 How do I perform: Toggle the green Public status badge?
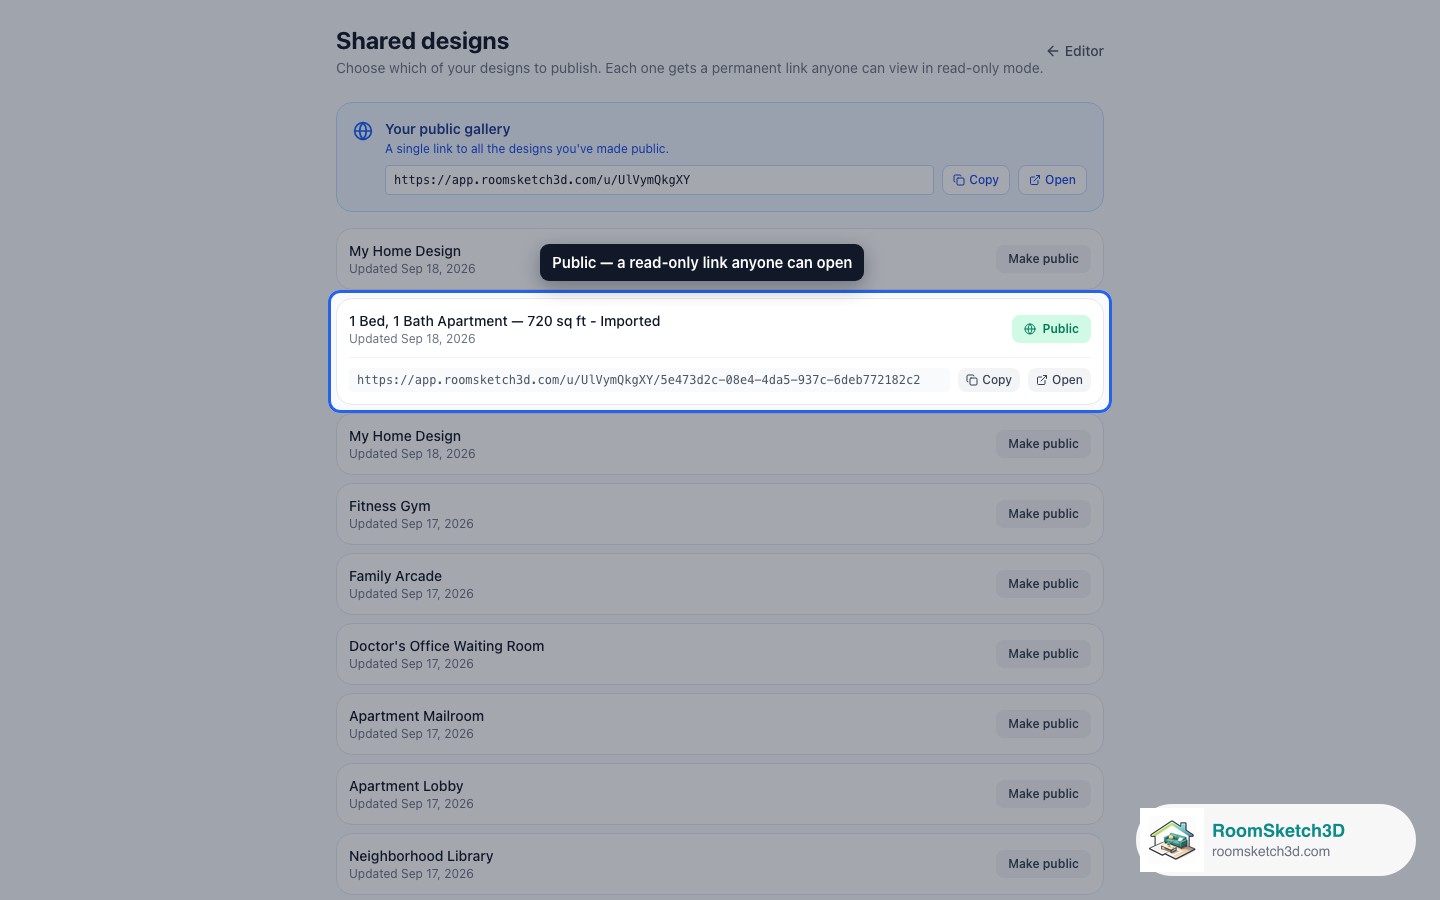click(x=1051, y=329)
